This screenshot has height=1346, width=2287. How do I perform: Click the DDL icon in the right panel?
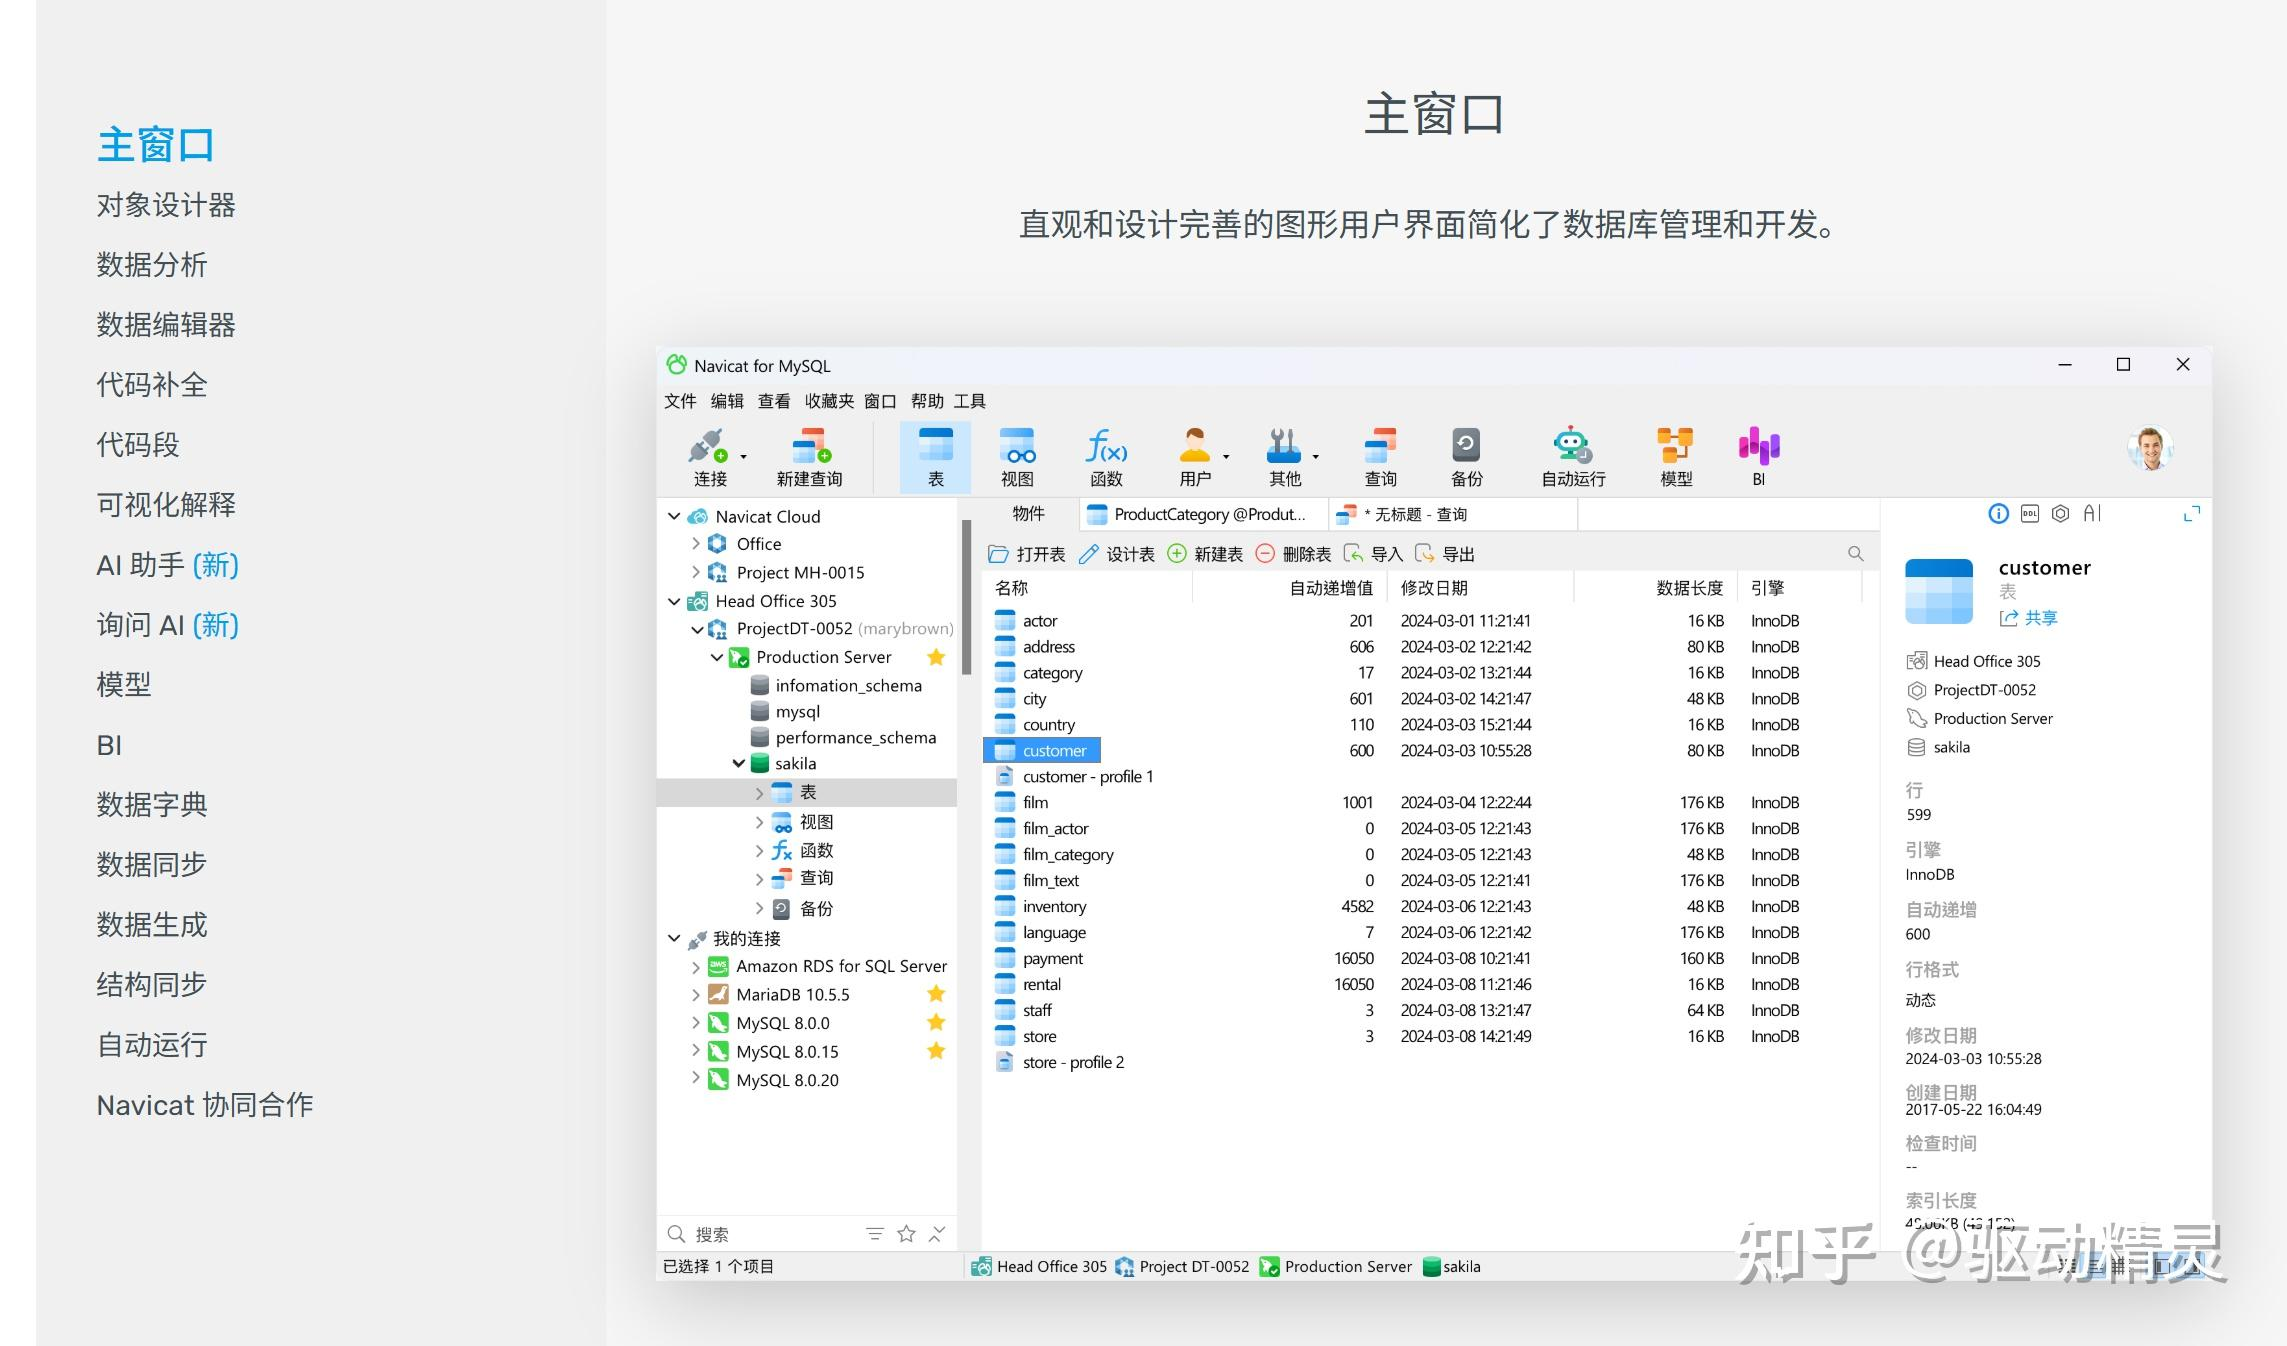click(2029, 514)
